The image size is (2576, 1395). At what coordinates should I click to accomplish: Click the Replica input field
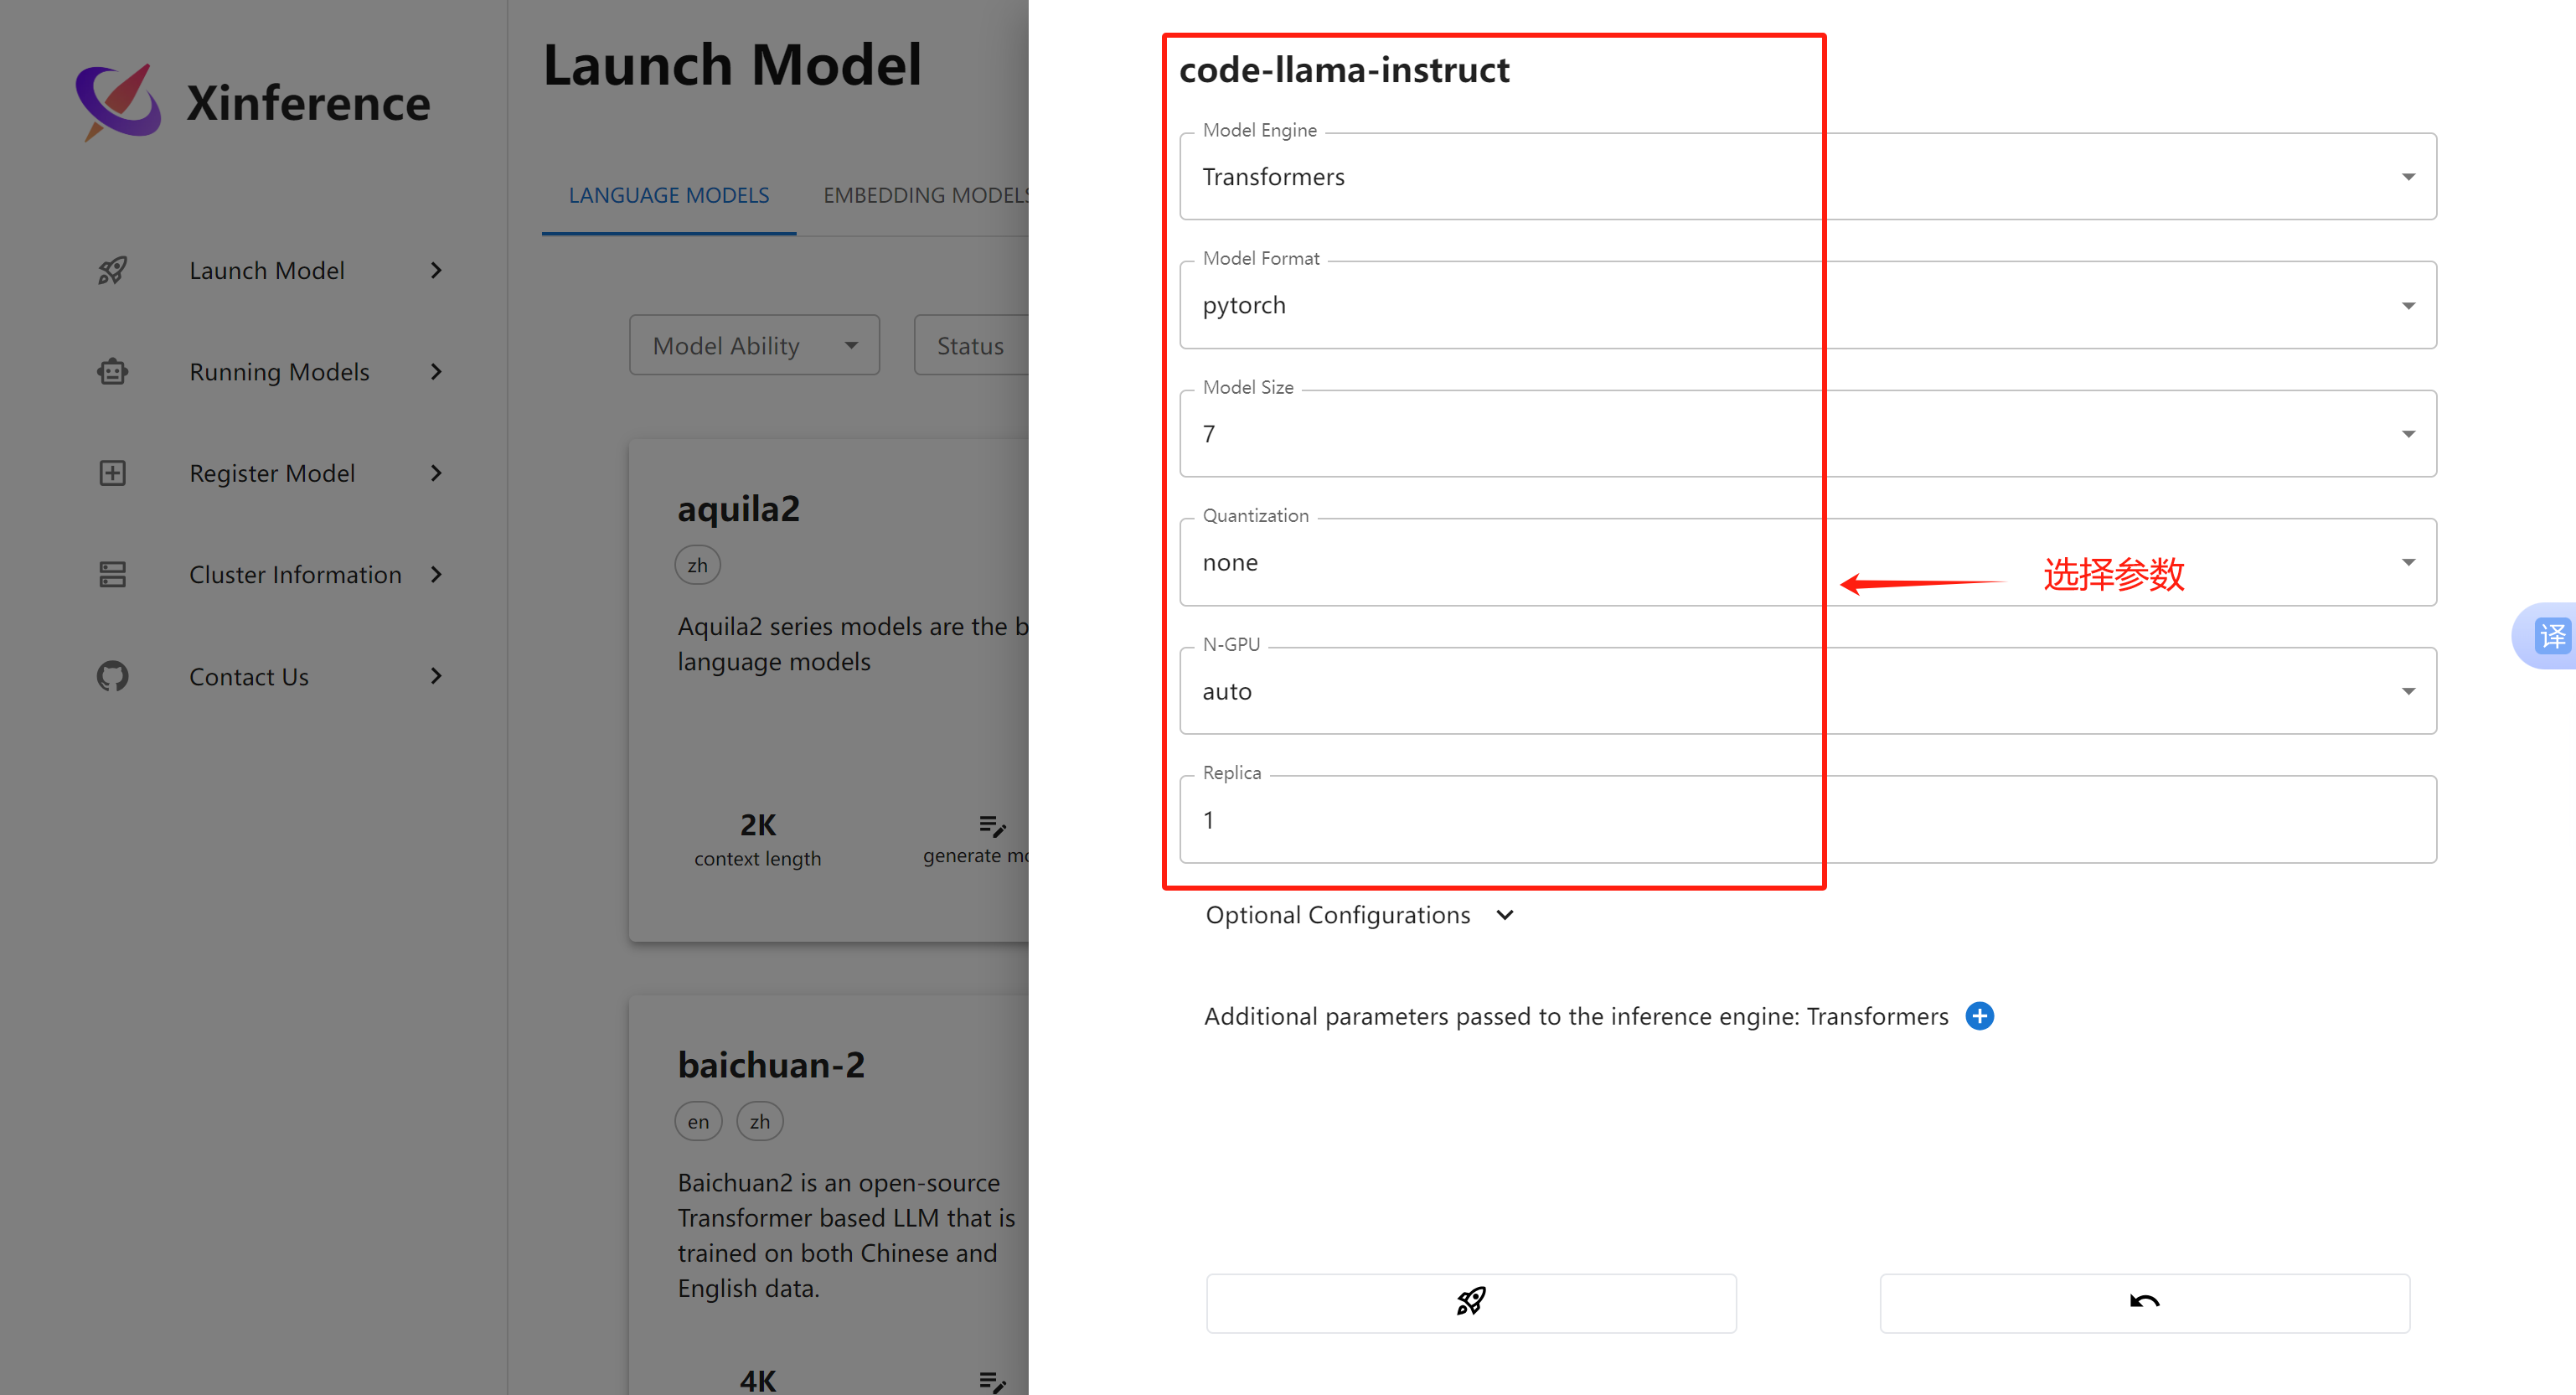click(1808, 820)
